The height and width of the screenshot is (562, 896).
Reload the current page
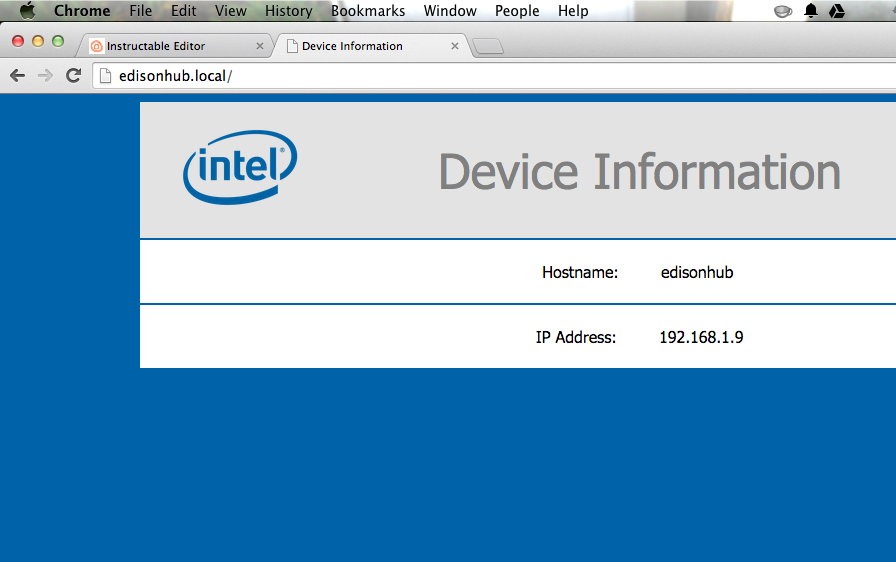(73, 75)
